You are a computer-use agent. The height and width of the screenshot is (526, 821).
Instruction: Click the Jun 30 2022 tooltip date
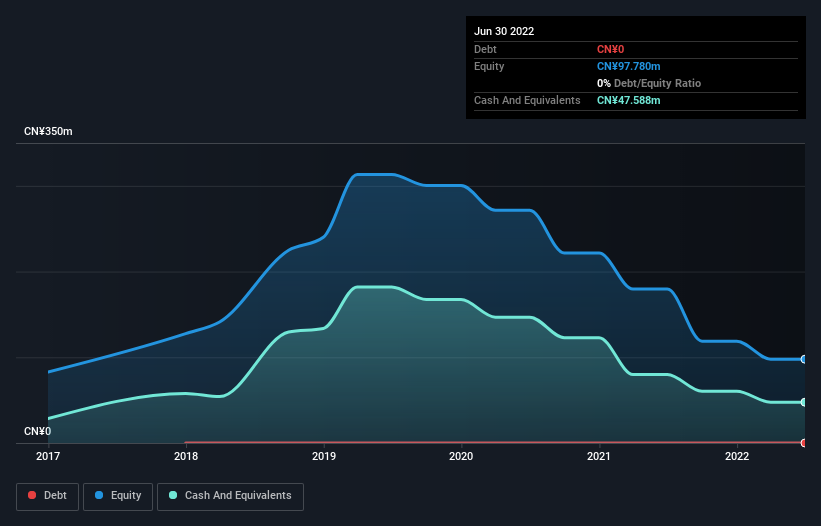pos(504,31)
